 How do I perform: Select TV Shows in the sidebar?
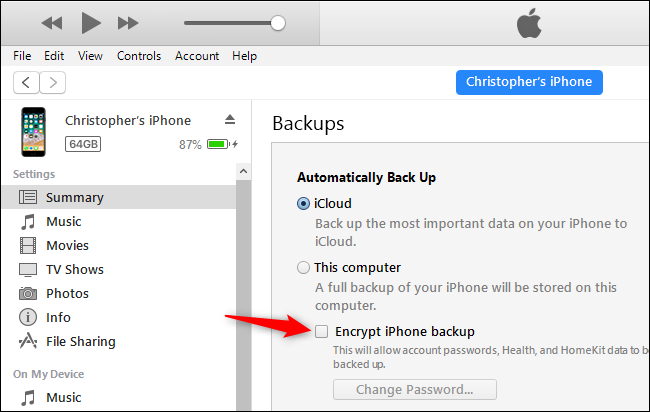[x=74, y=269]
